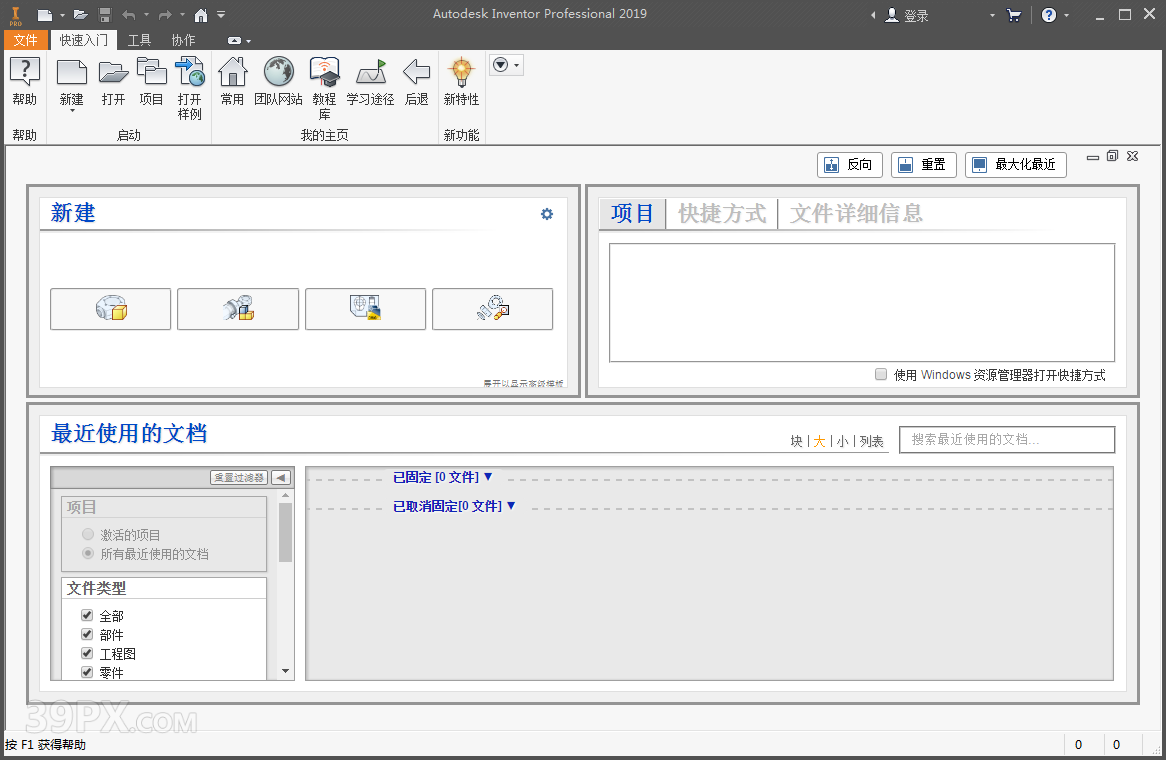Click the Sign In (登录) user icon
1166x760 pixels.
click(892, 15)
